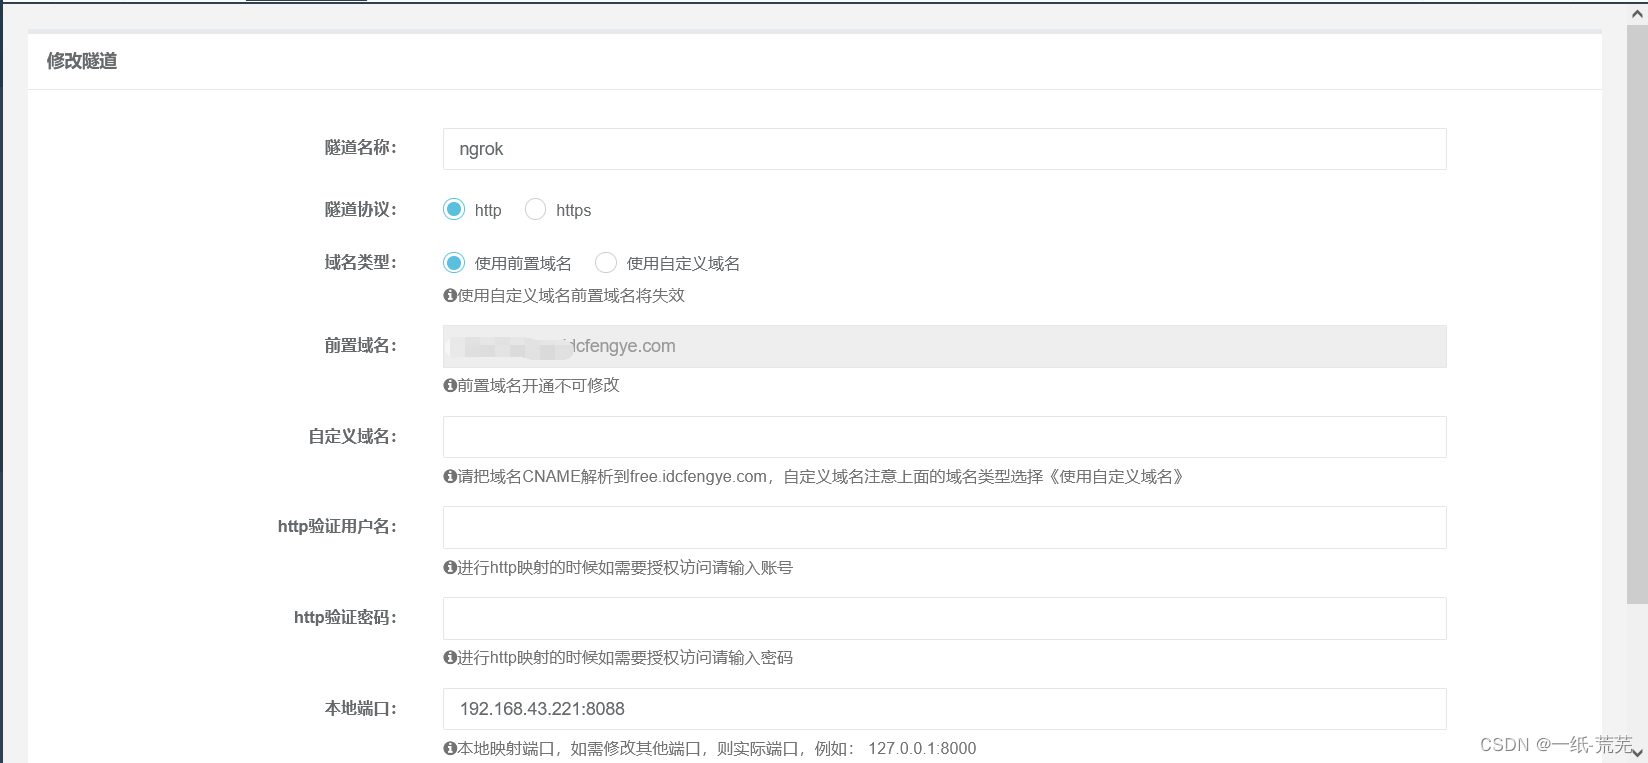Click the info icon beside 前置域名开通不可修改
Image resolution: width=1648 pixels, height=763 pixels.
pos(450,386)
